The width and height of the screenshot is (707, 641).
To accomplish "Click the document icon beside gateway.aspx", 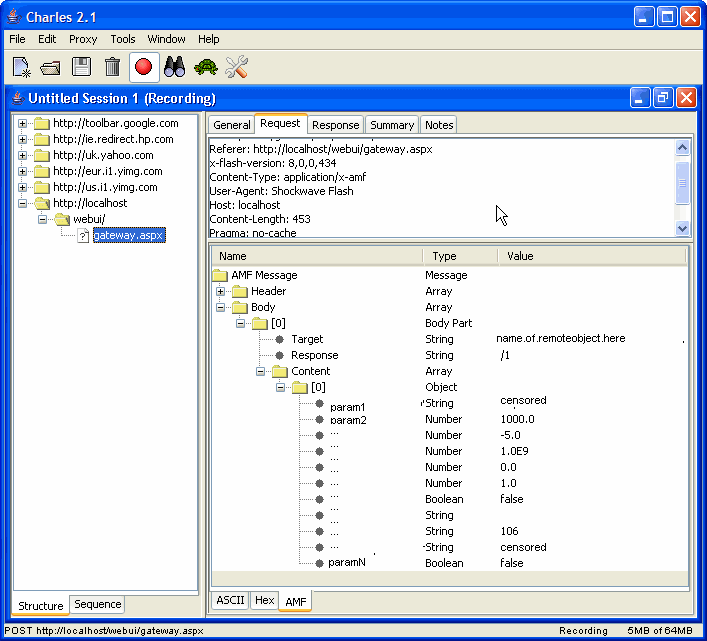I will pyautogui.click(x=83, y=235).
